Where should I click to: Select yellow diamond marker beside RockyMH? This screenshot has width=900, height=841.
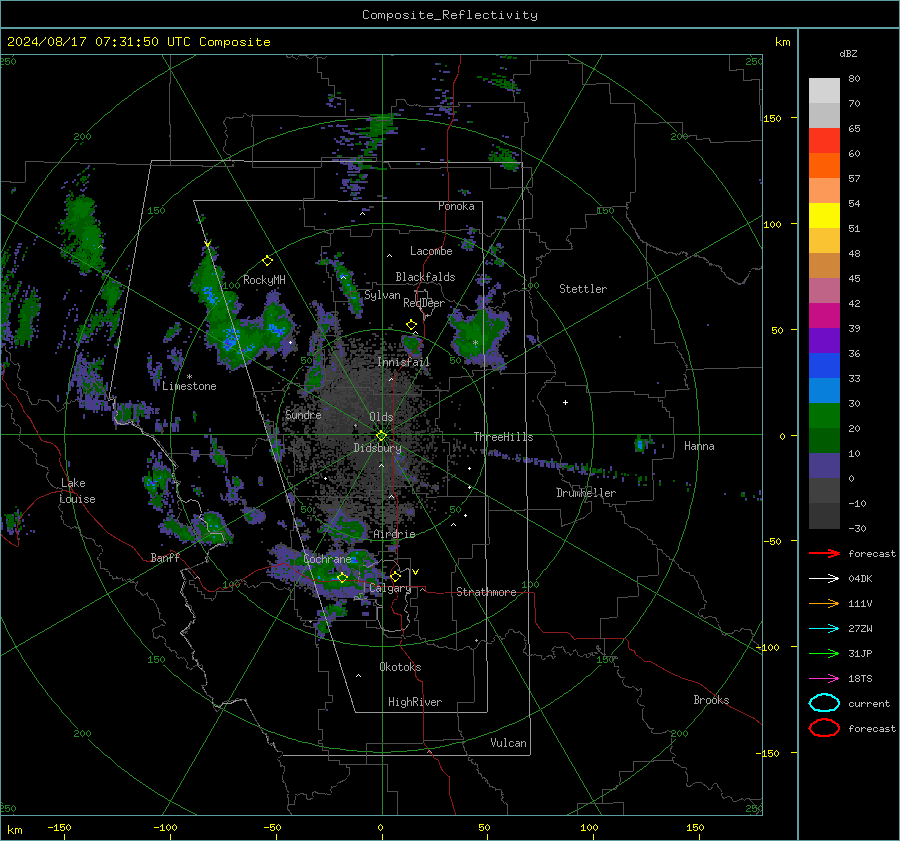[x=267, y=261]
